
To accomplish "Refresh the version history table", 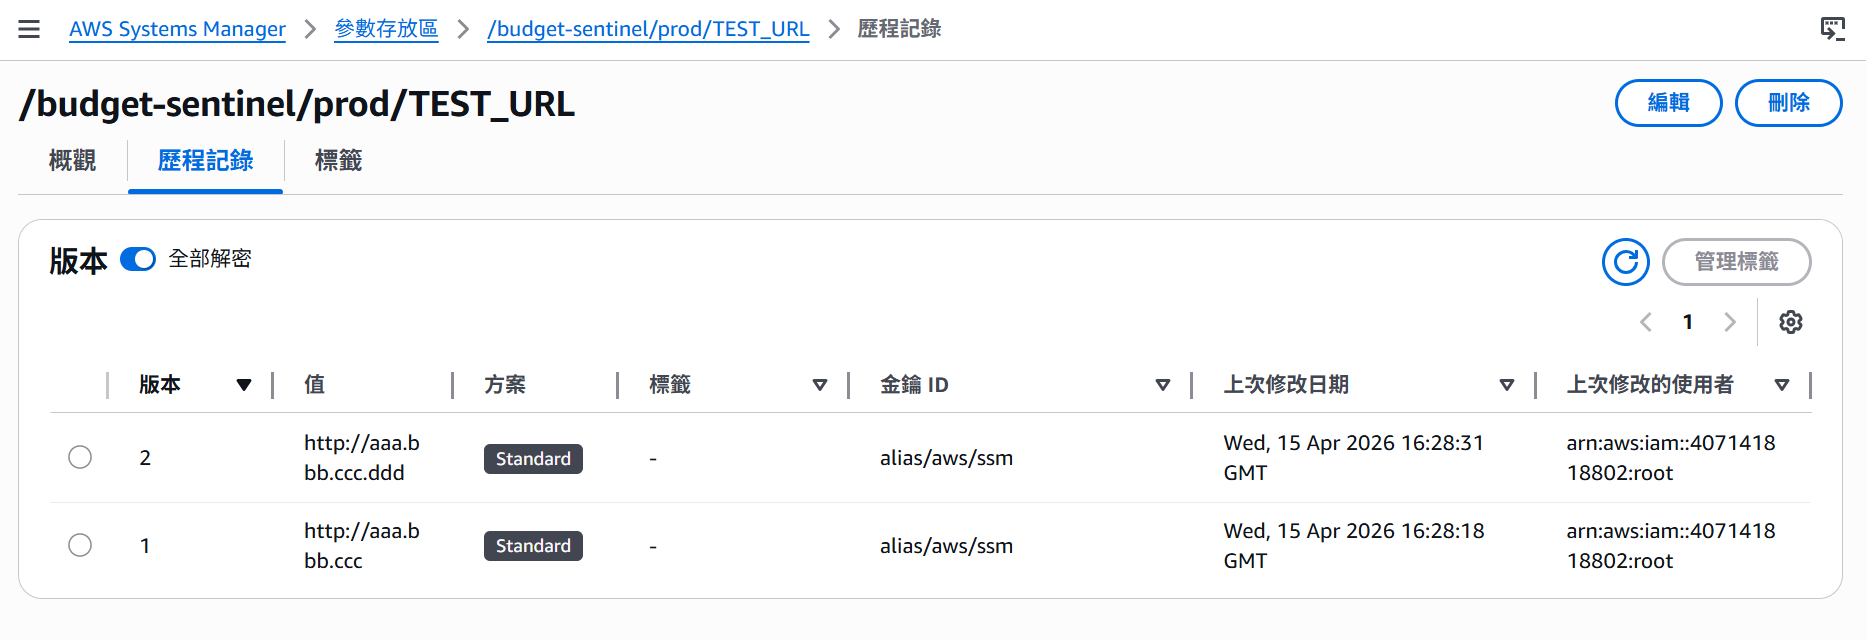I will (x=1626, y=262).
